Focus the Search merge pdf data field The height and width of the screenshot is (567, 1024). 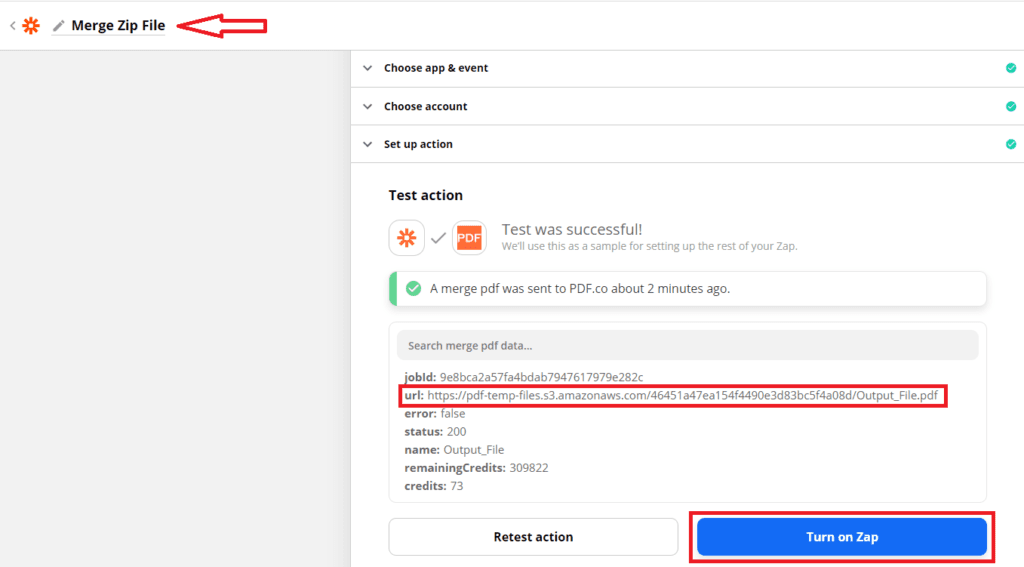pos(687,345)
